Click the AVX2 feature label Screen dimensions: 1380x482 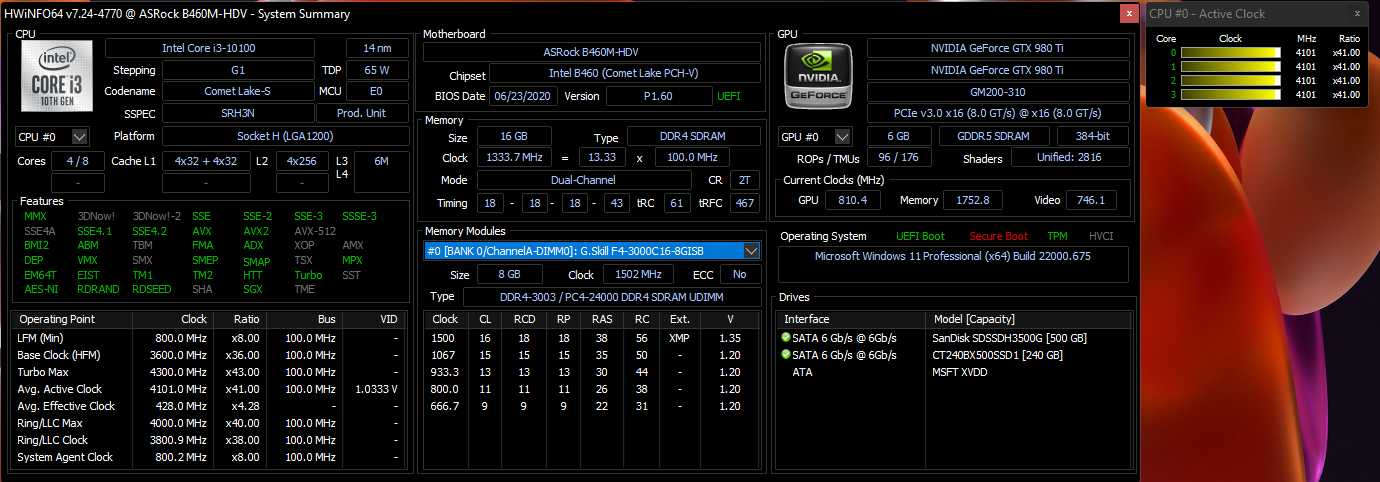pyautogui.click(x=256, y=231)
